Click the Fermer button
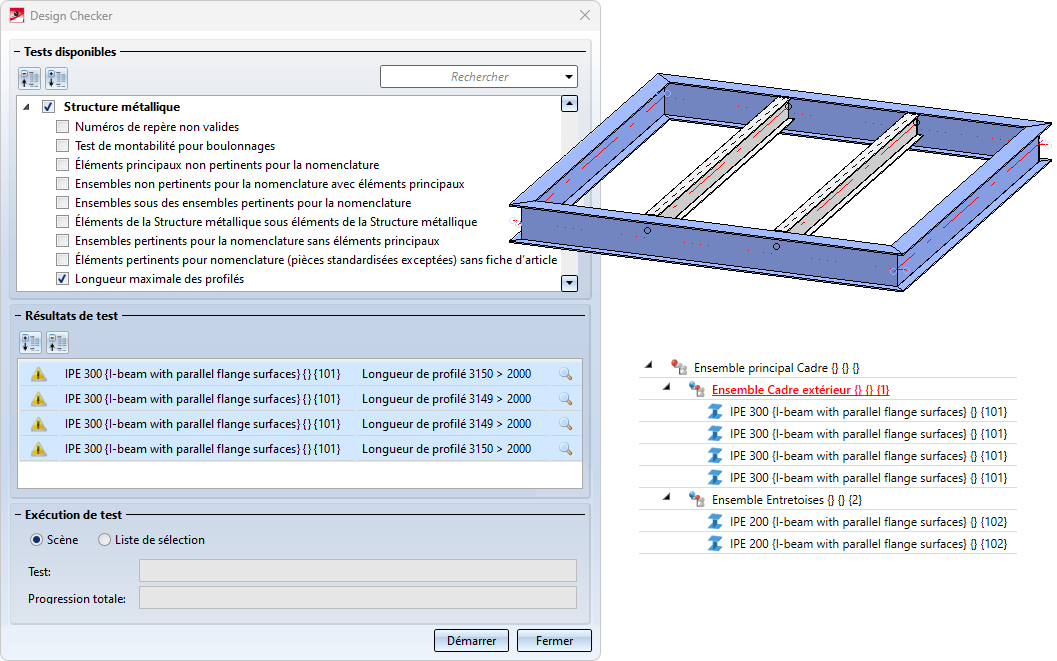 (x=554, y=641)
